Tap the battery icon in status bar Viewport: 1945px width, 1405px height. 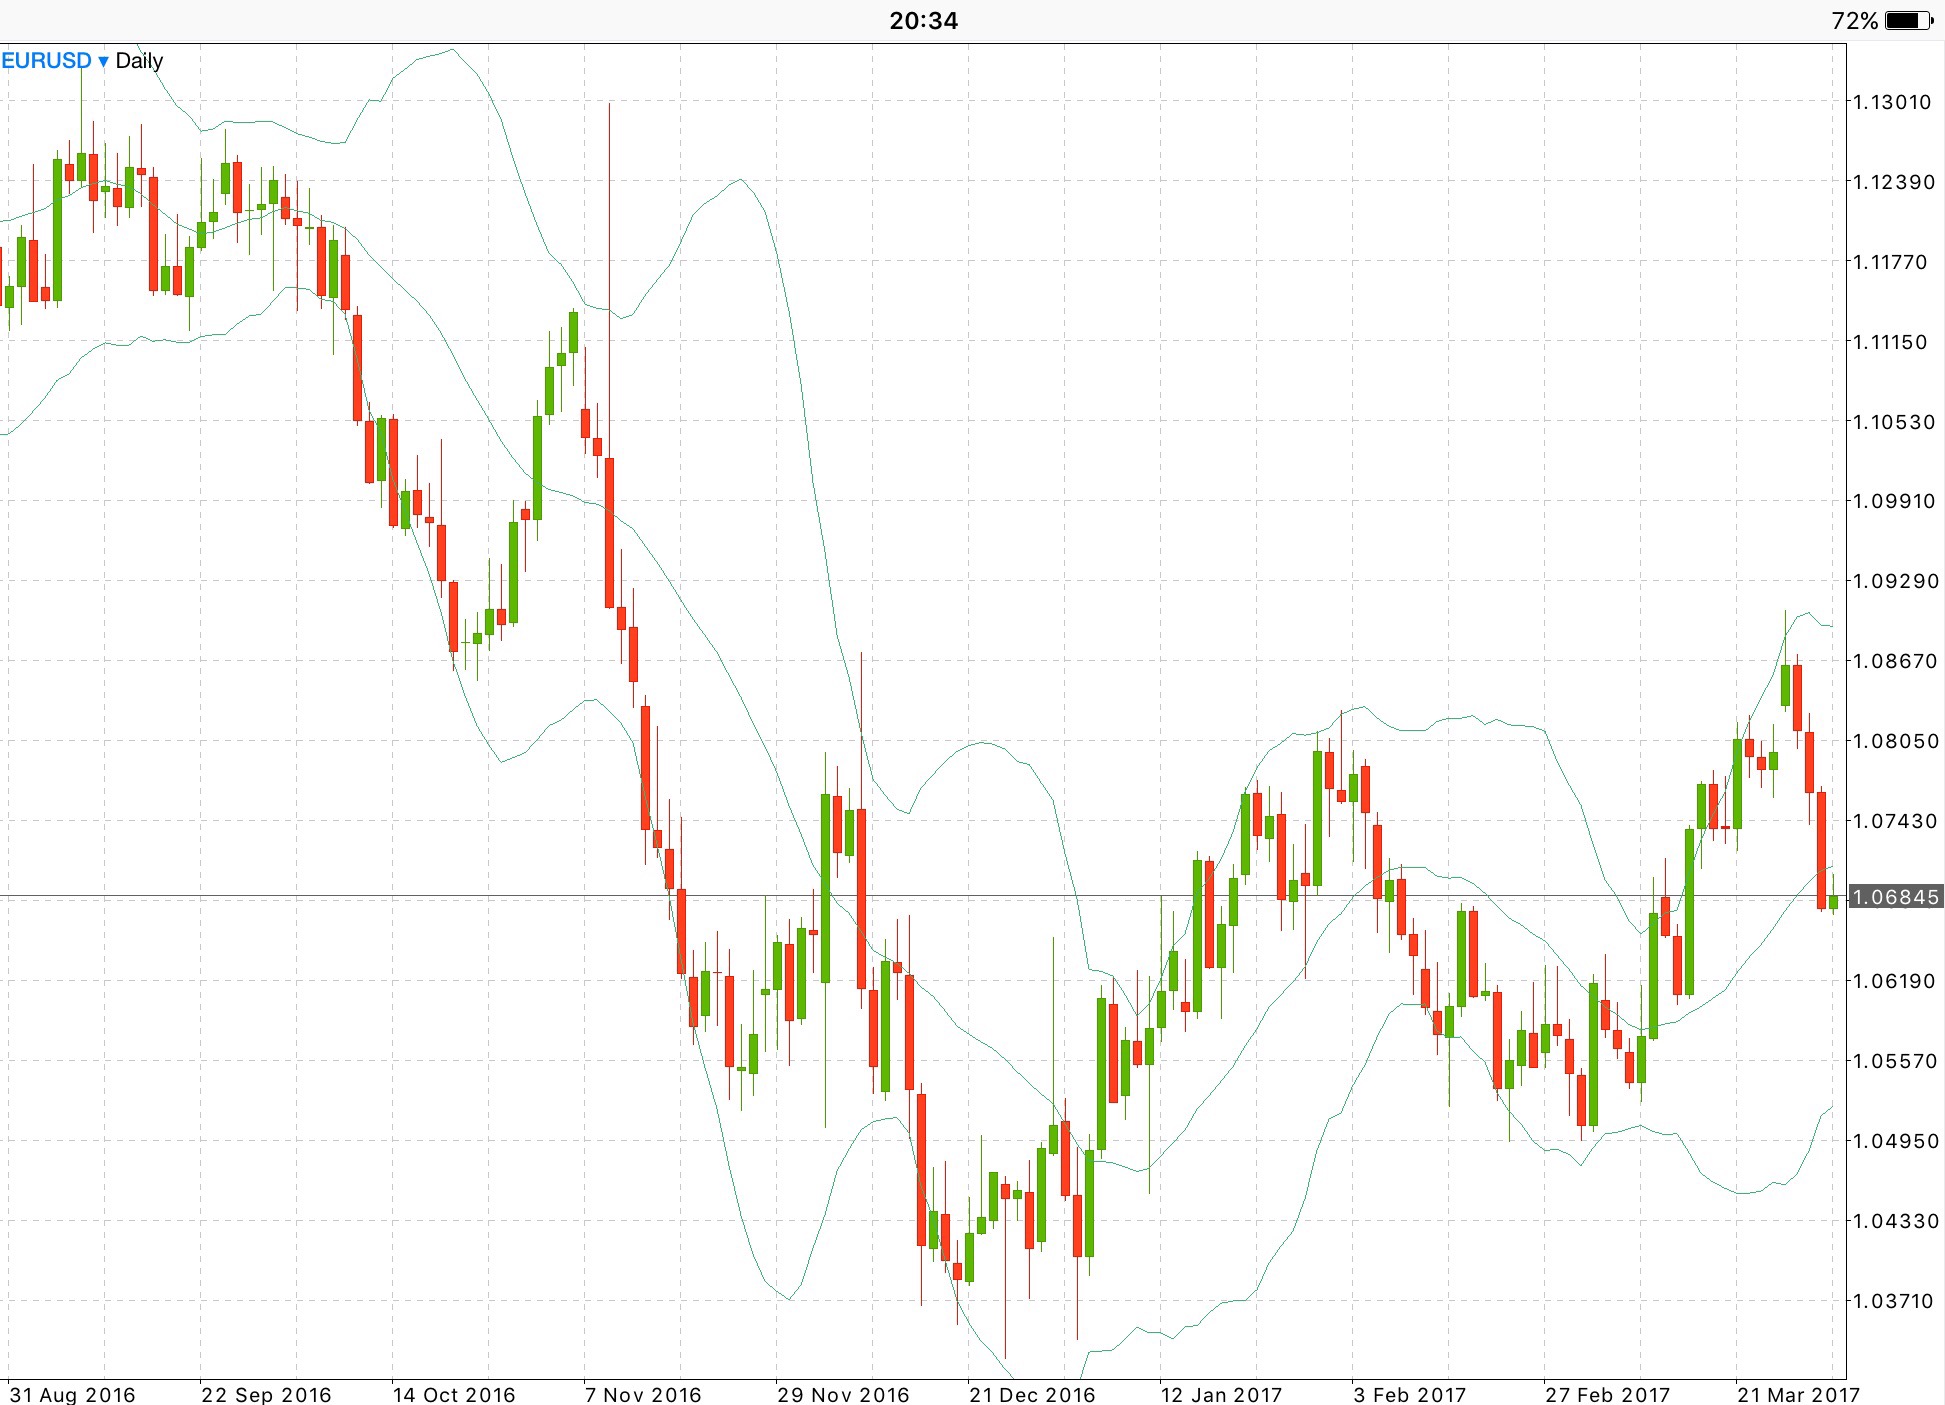[x=1908, y=20]
